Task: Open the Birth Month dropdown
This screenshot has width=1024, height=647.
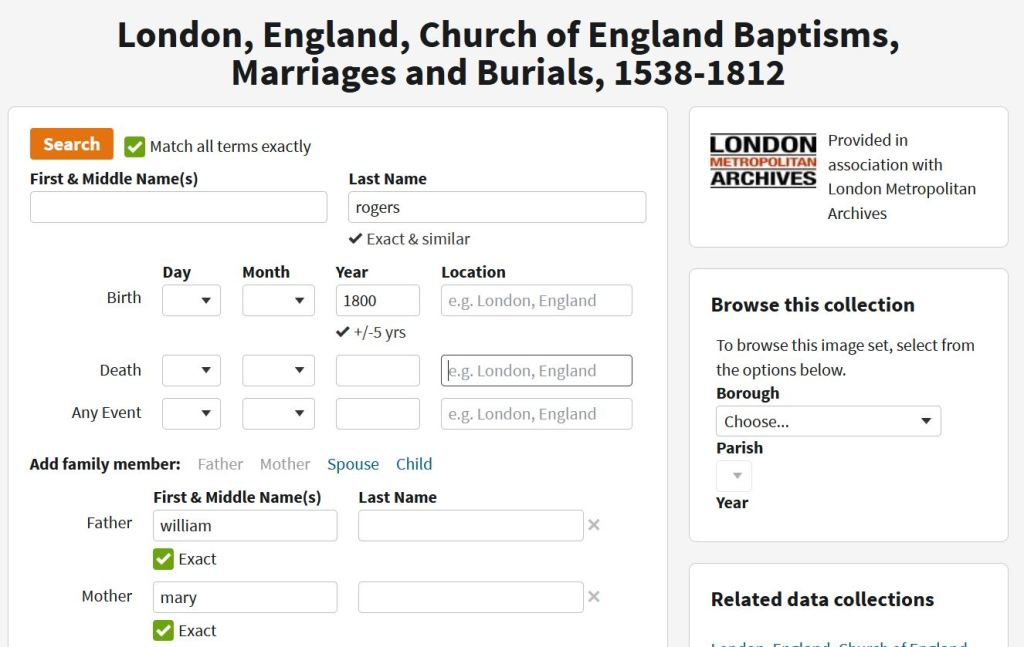Action: coord(278,300)
